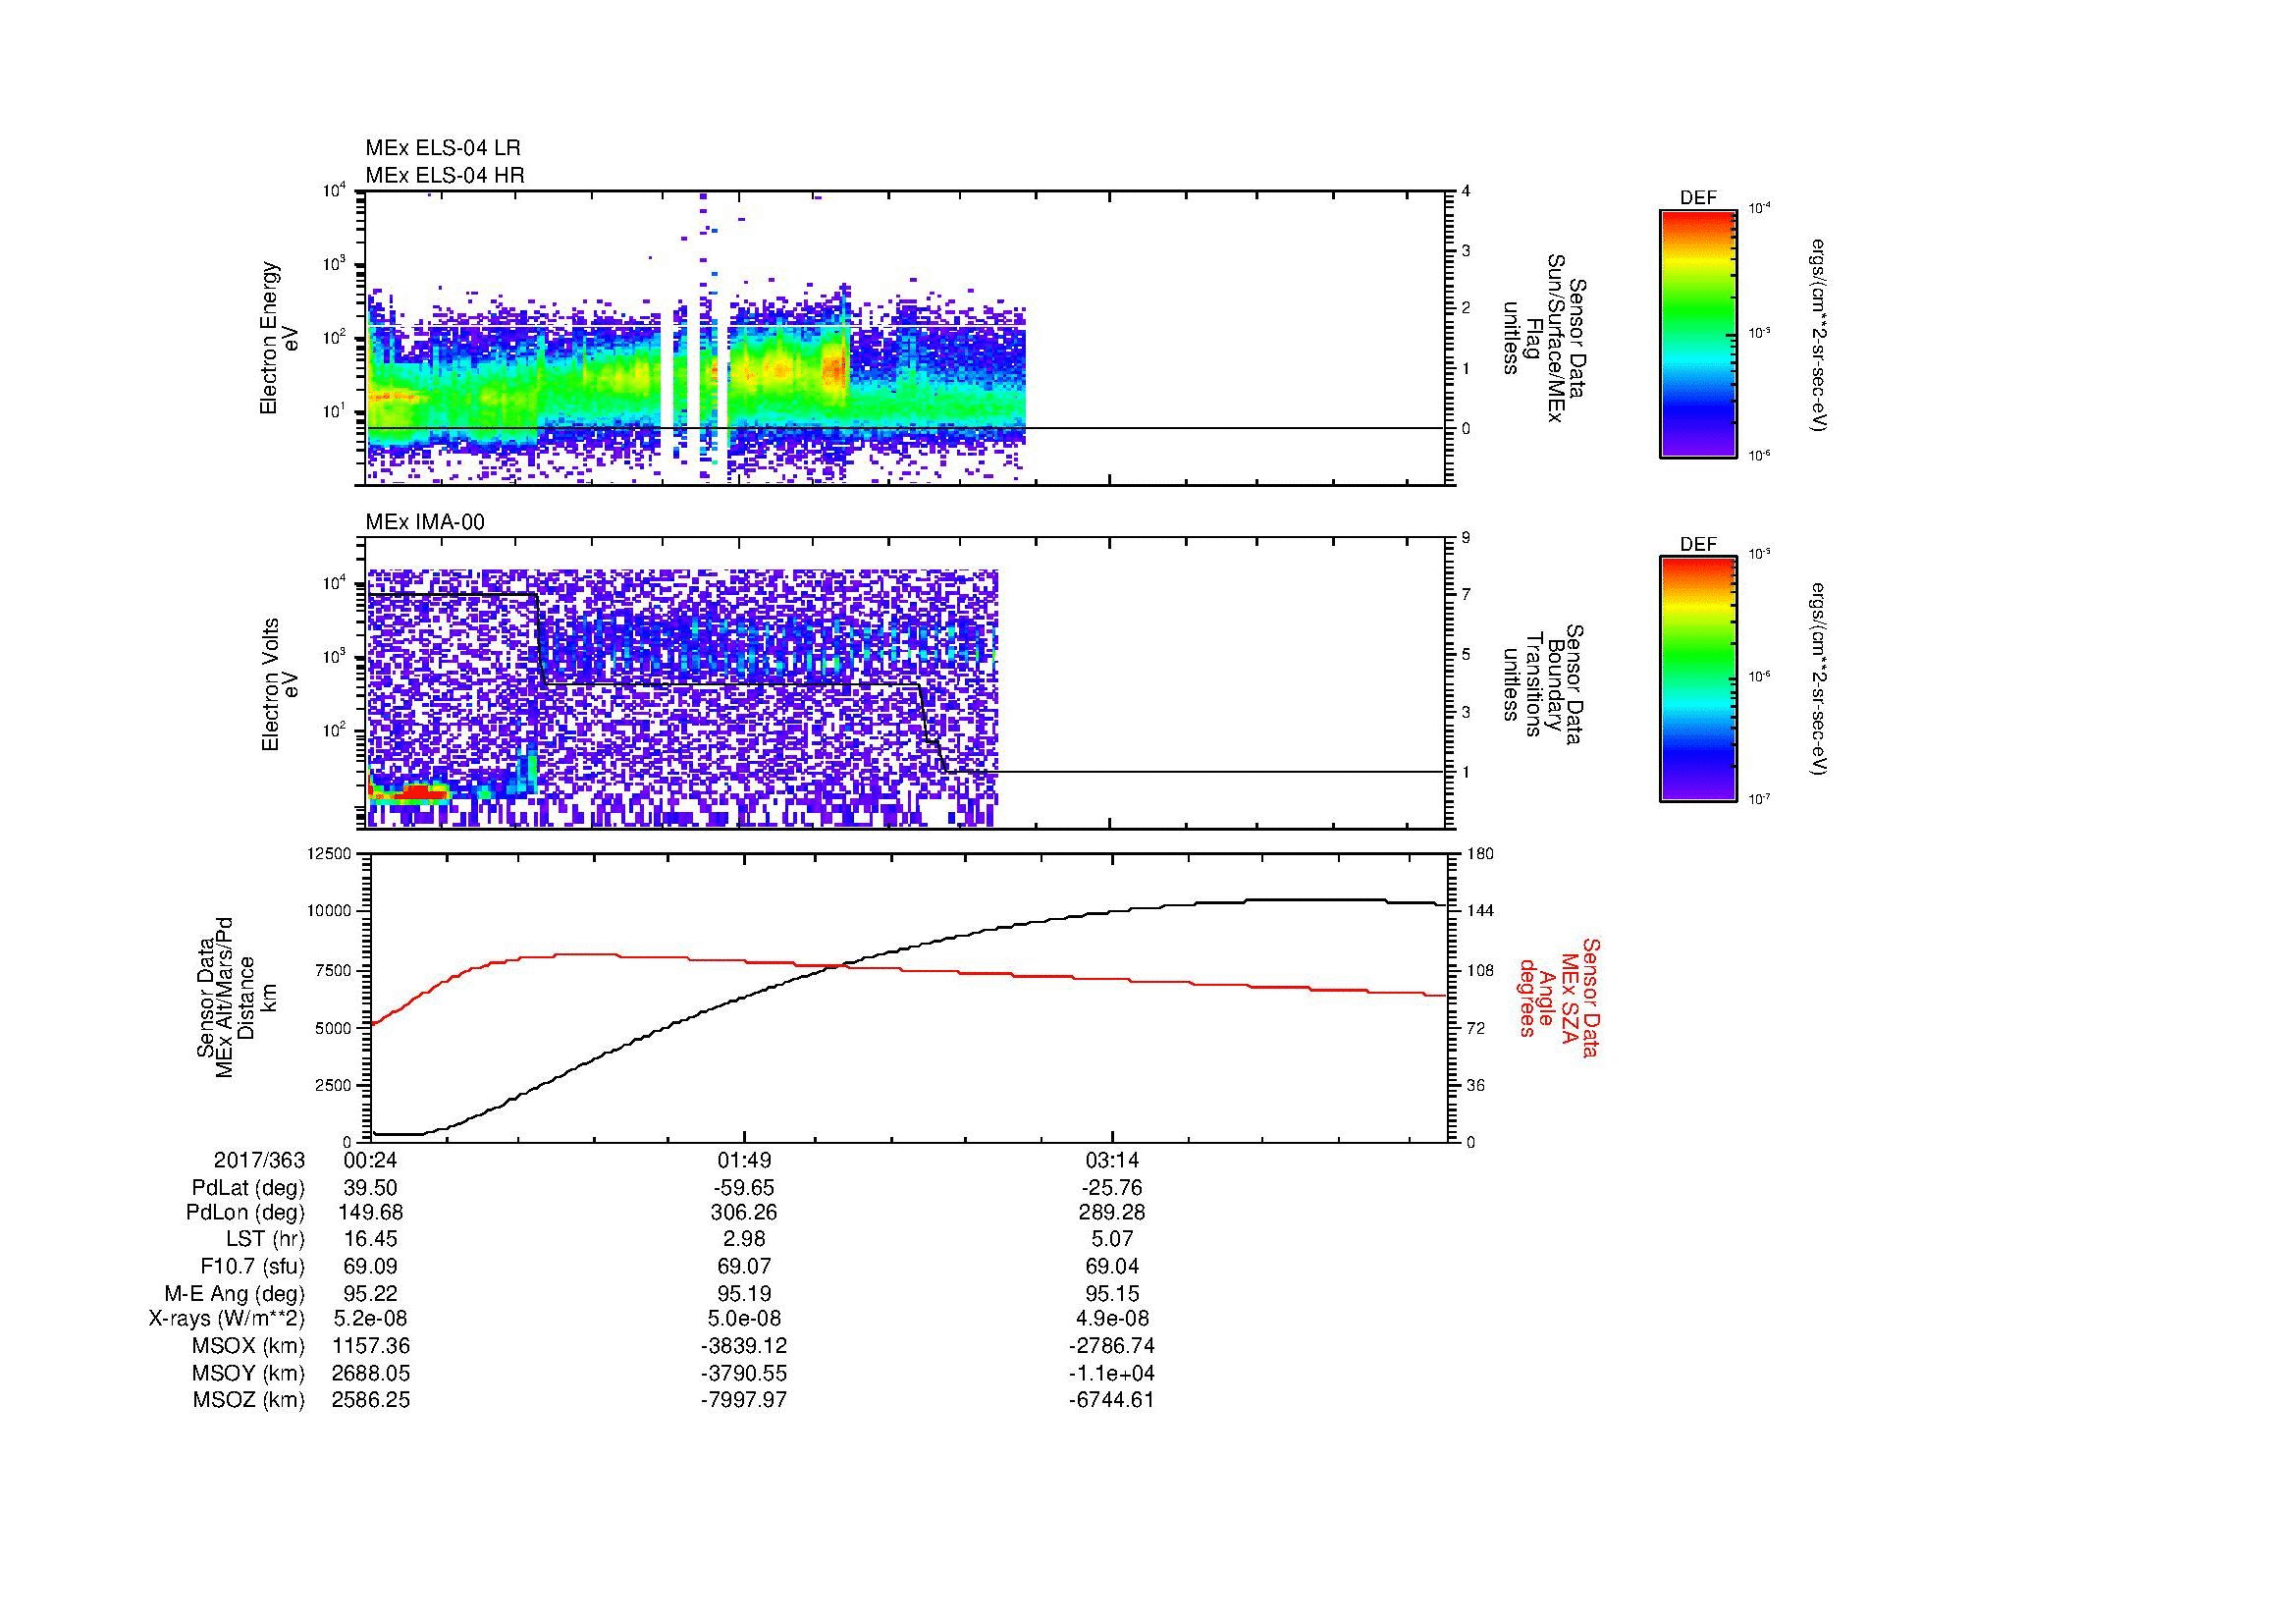Click the Electron Volts eV axis label

click(x=279, y=685)
